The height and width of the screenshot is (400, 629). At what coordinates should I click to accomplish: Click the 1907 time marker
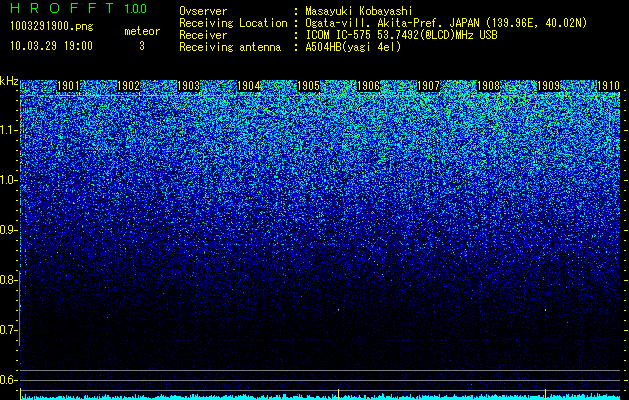point(428,86)
